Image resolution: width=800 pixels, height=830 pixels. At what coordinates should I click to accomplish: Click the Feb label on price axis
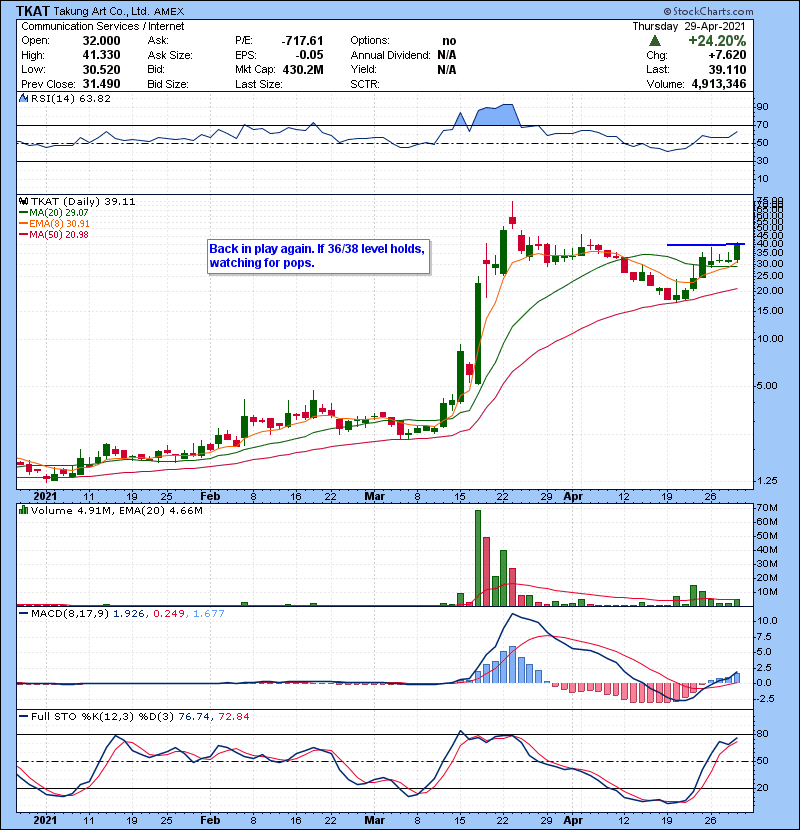point(210,496)
